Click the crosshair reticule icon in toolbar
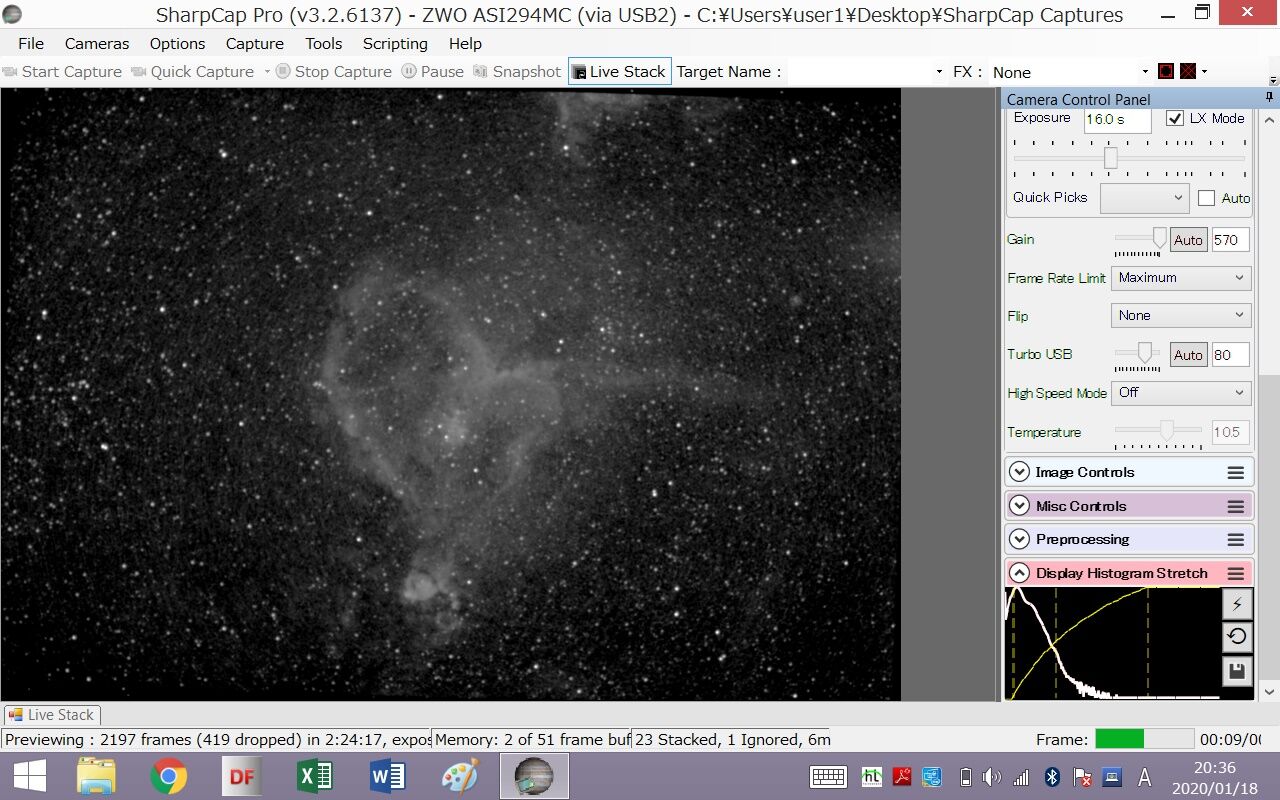The image size is (1280, 800). [1188, 71]
